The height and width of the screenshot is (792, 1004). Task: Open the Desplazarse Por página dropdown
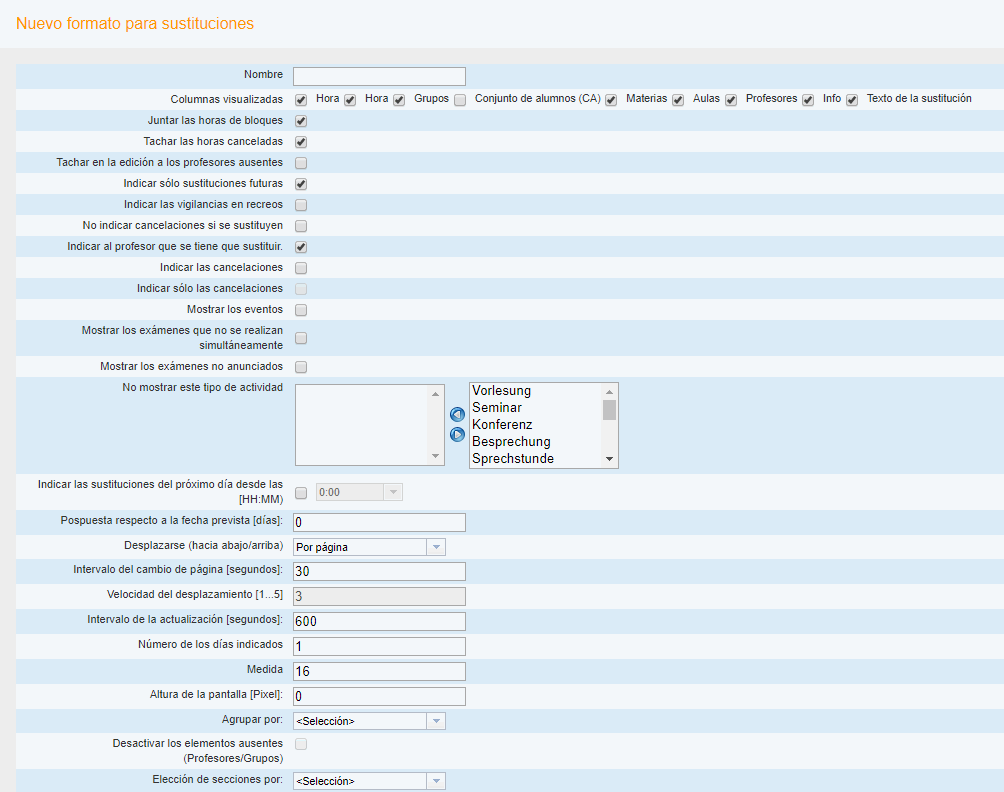[x=369, y=547]
